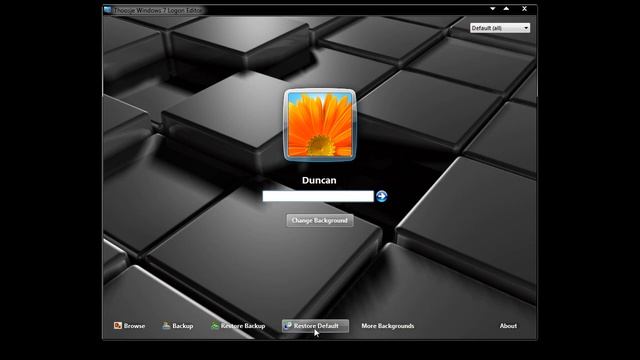Click the Restore Backup green icon
The height and width of the screenshot is (360, 640).
tap(215, 325)
